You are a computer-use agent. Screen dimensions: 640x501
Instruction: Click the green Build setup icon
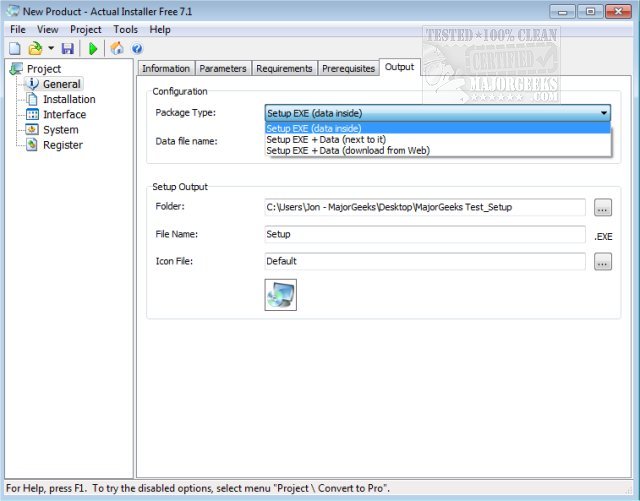click(93, 49)
